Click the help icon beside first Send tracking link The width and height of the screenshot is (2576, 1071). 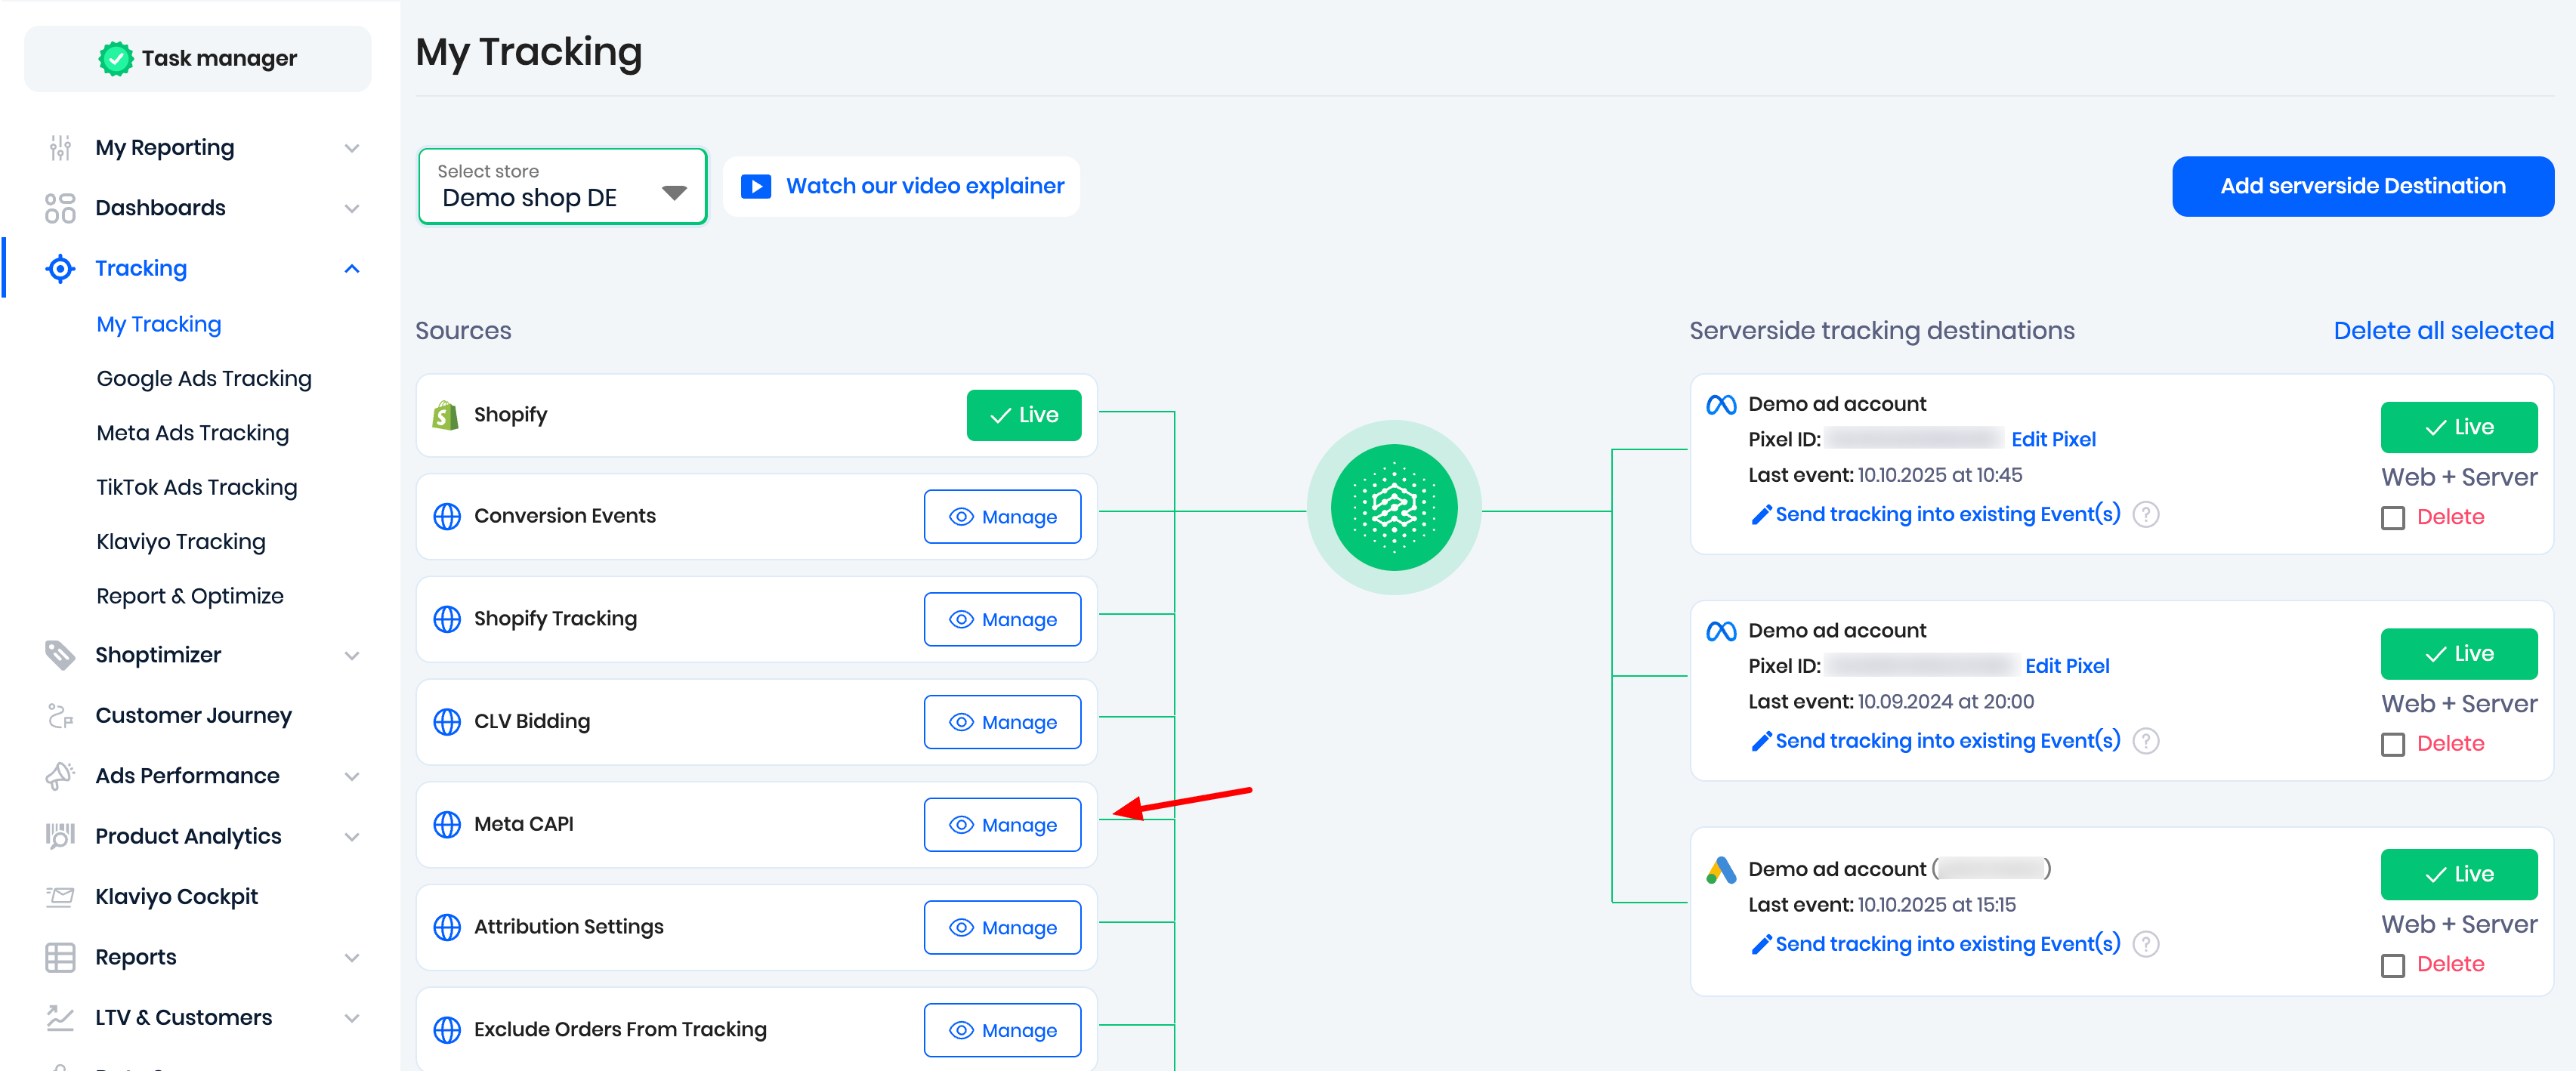coord(2145,515)
